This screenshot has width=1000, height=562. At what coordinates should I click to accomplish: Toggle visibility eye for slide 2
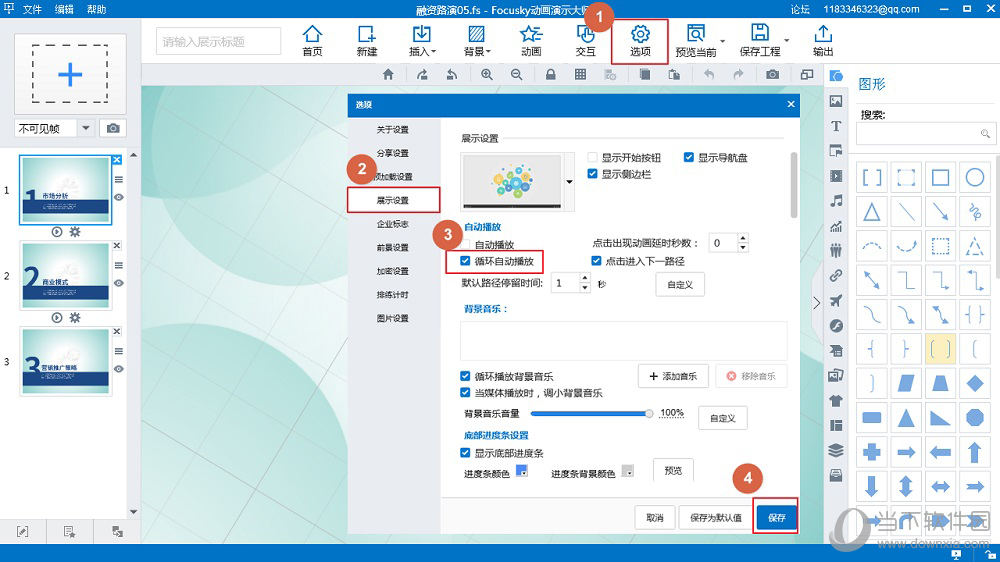119,283
